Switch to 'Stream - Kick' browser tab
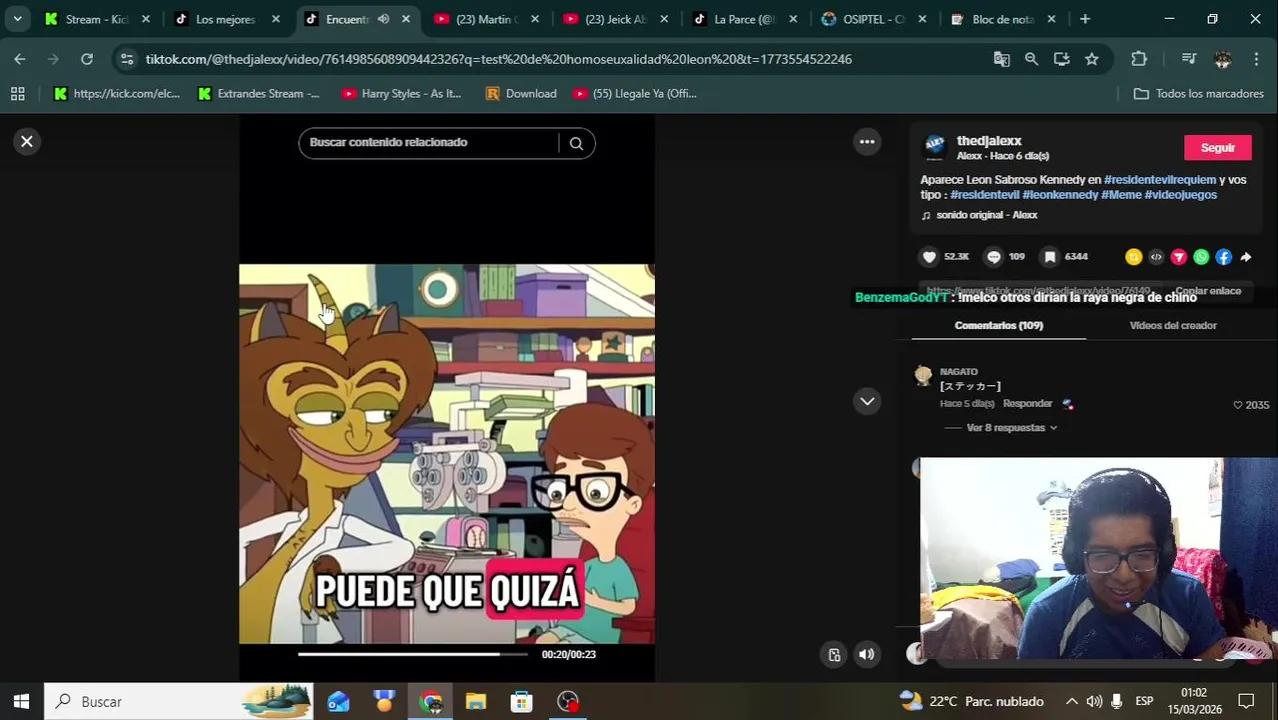The height and width of the screenshot is (720, 1278). tap(97, 19)
